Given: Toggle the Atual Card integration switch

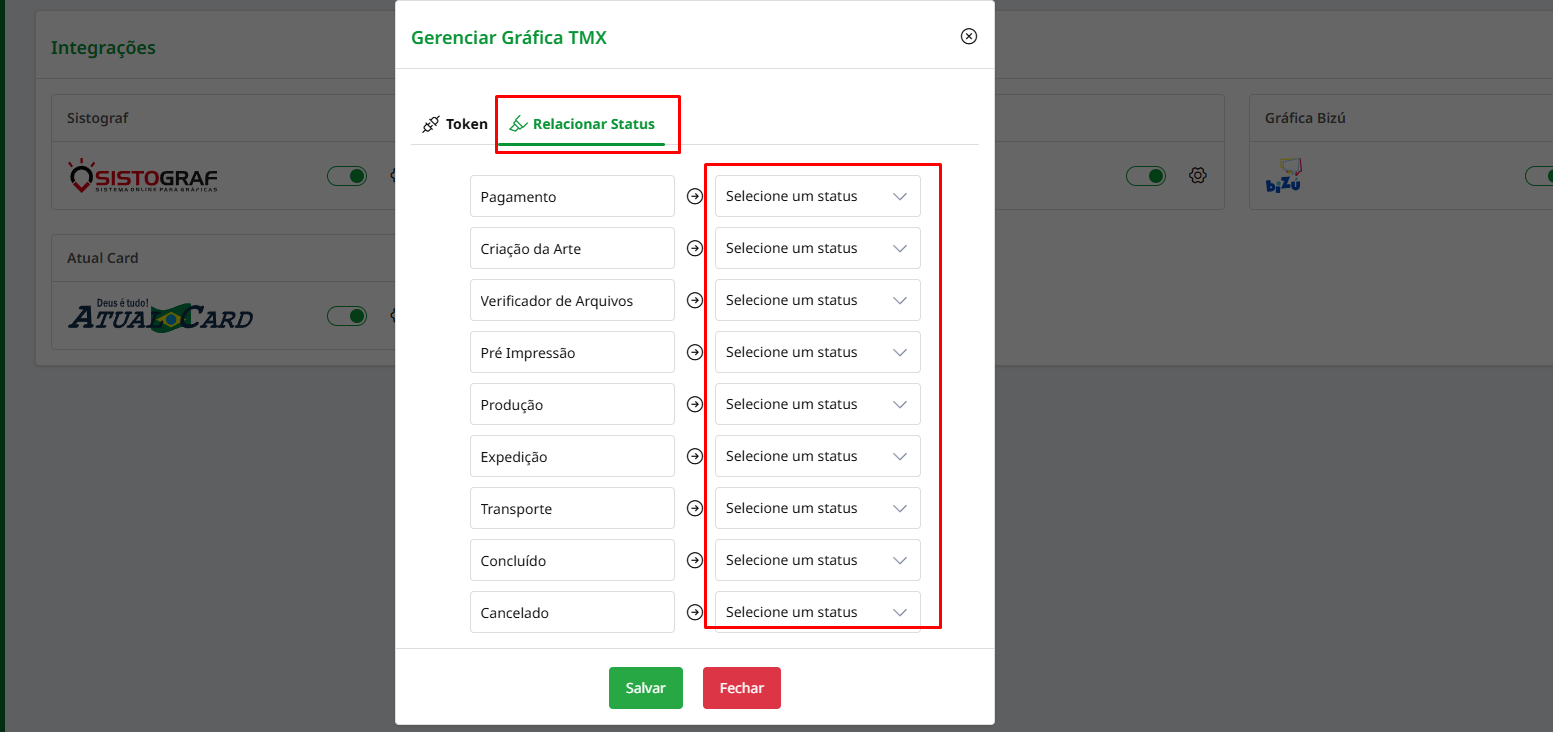Looking at the screenshot, I should coord(347,316).
